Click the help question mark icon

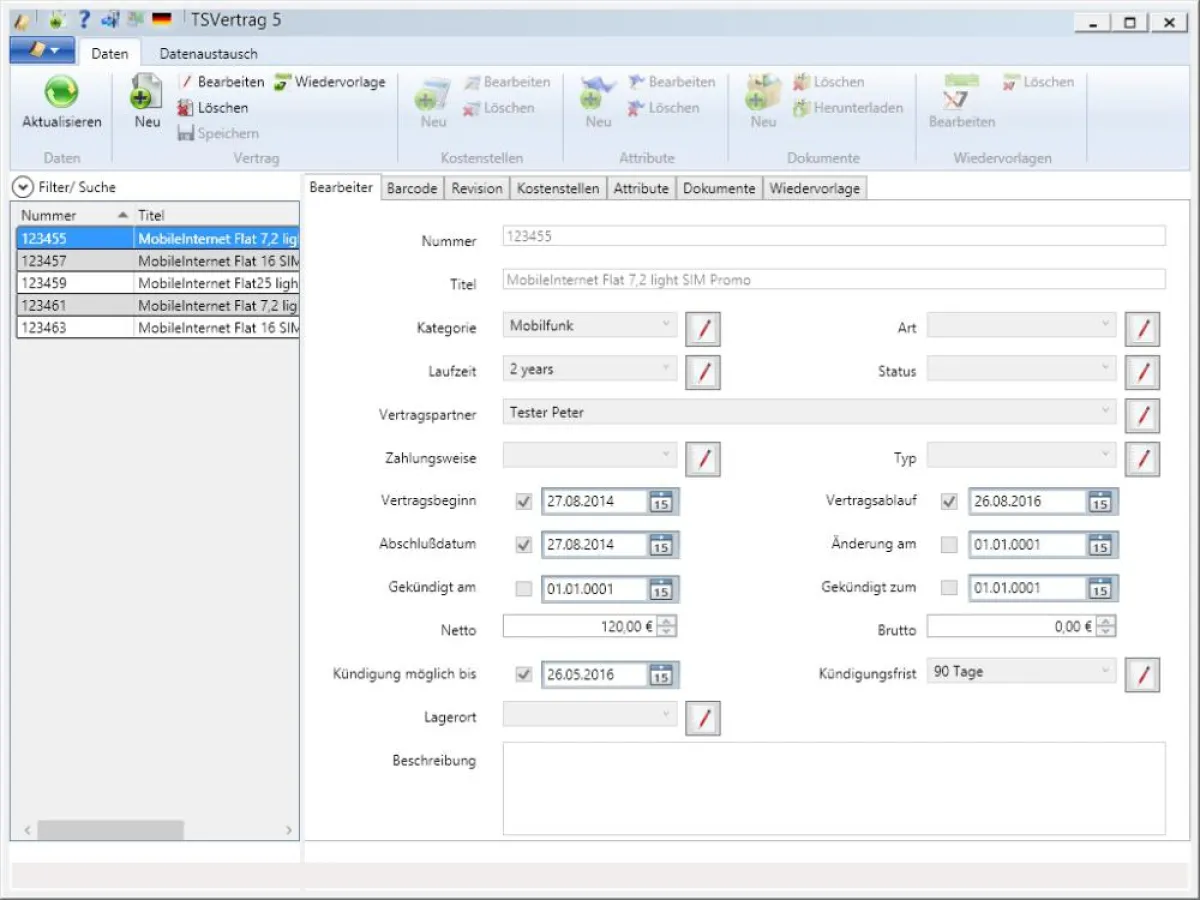[85, 20]
